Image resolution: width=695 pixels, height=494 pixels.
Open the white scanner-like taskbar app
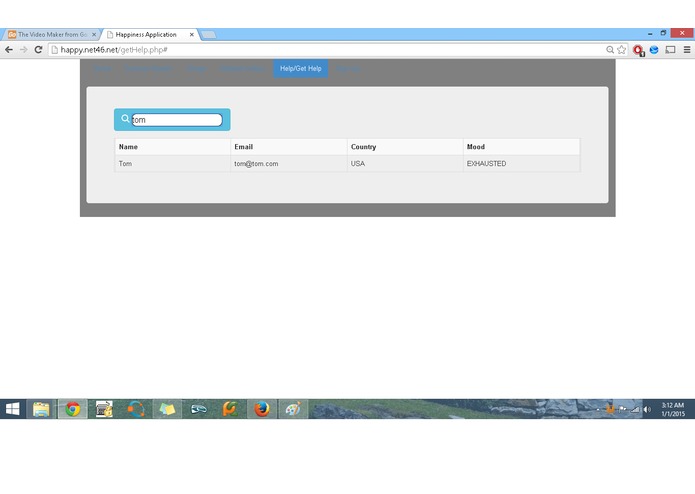tap(199, 409)
